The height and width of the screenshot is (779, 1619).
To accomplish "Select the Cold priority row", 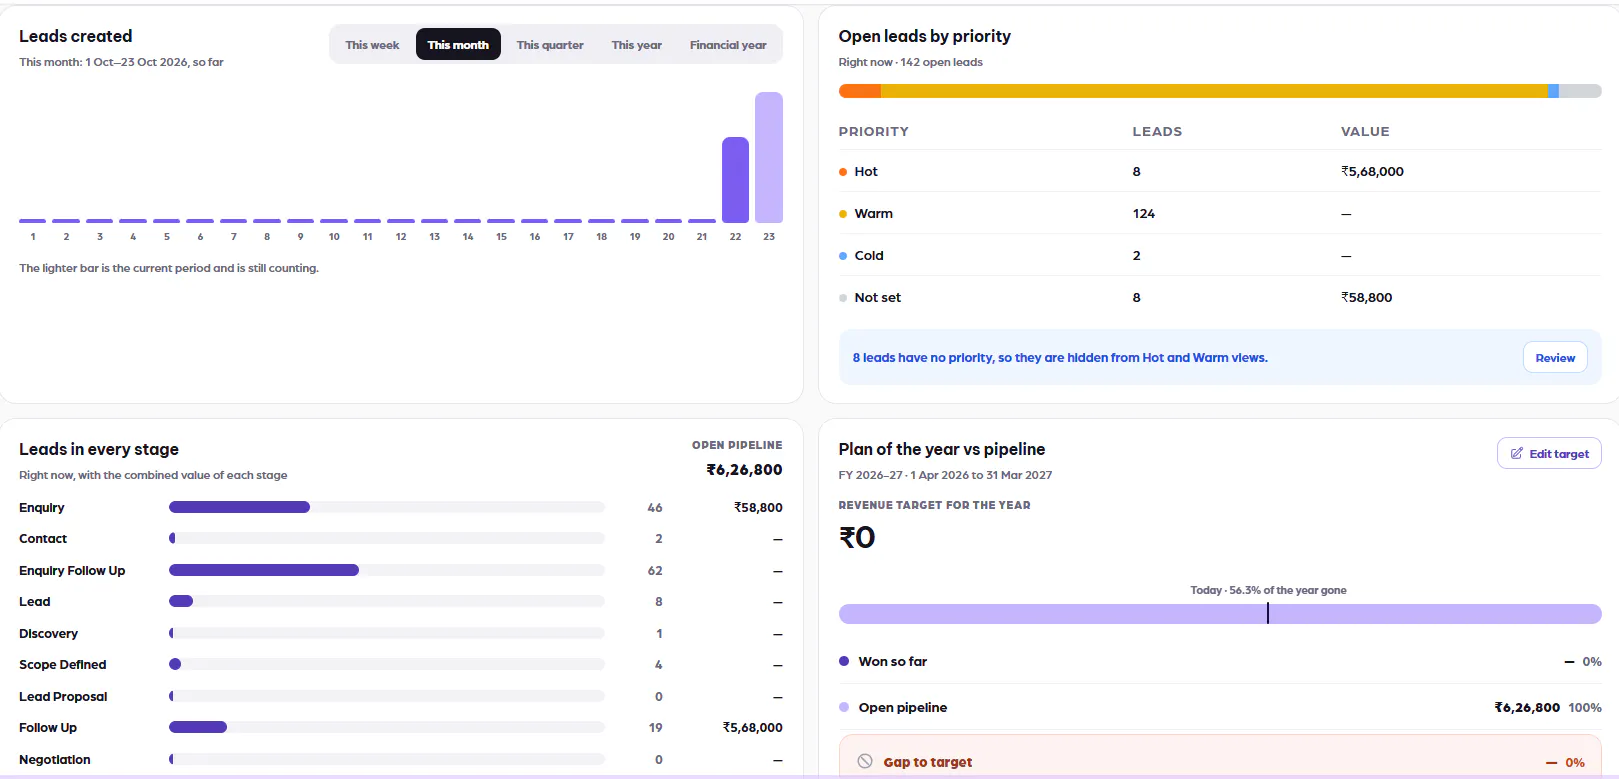I will coord(1220,255).
